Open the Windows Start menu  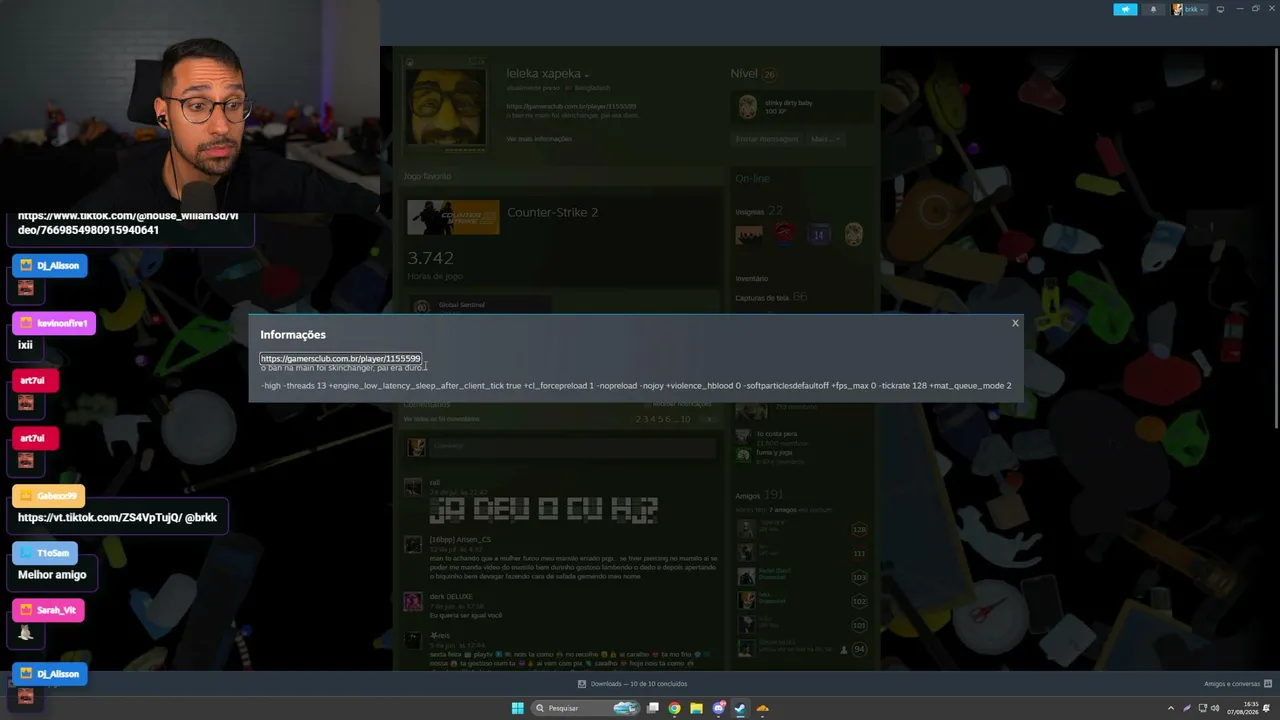(518, 708)
